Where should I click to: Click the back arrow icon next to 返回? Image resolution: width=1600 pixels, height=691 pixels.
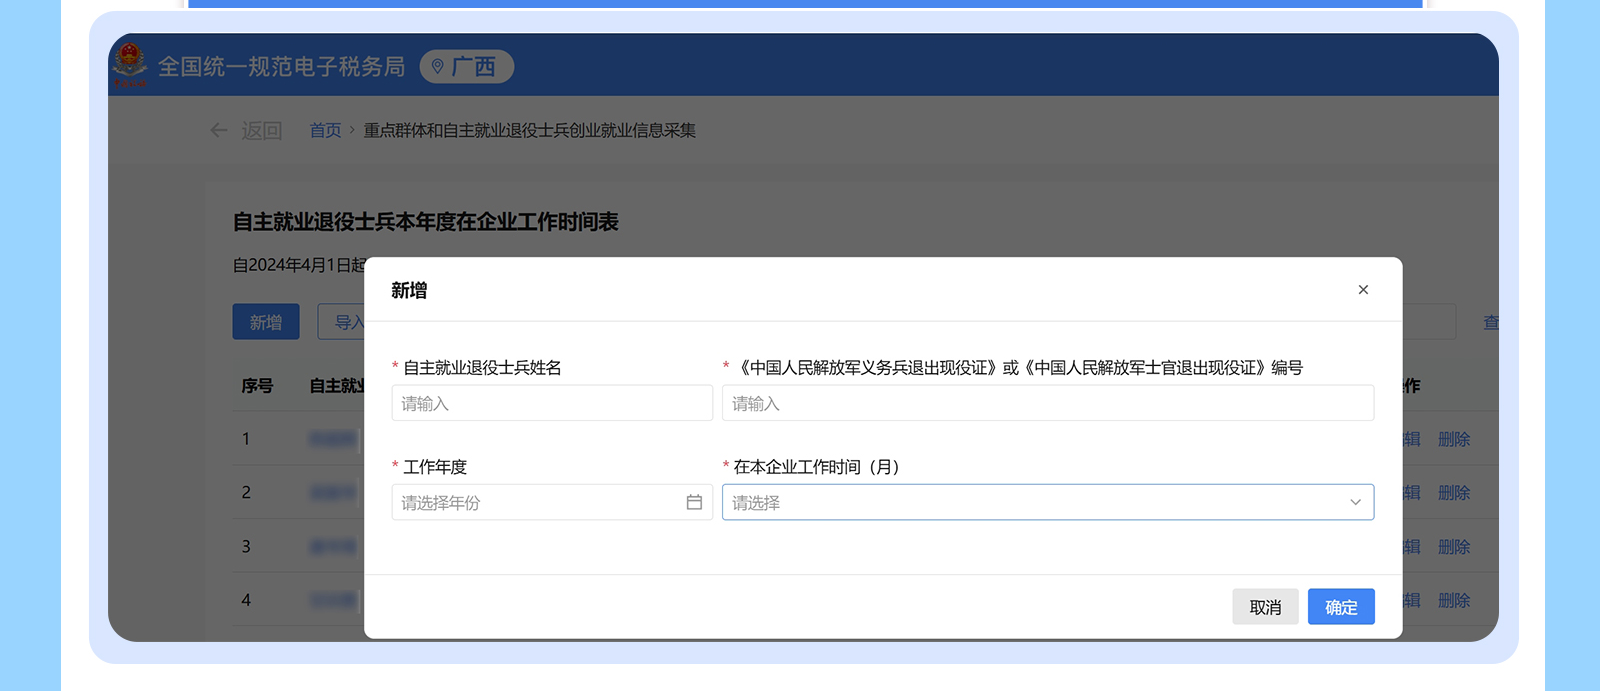[x=219, y=130]
